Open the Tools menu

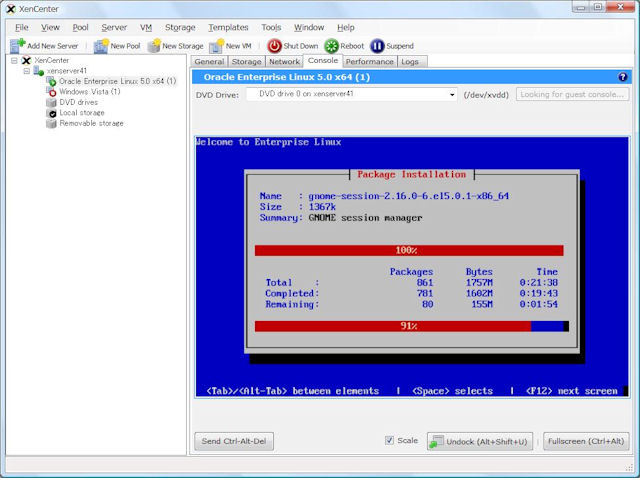tap(271, 27)
